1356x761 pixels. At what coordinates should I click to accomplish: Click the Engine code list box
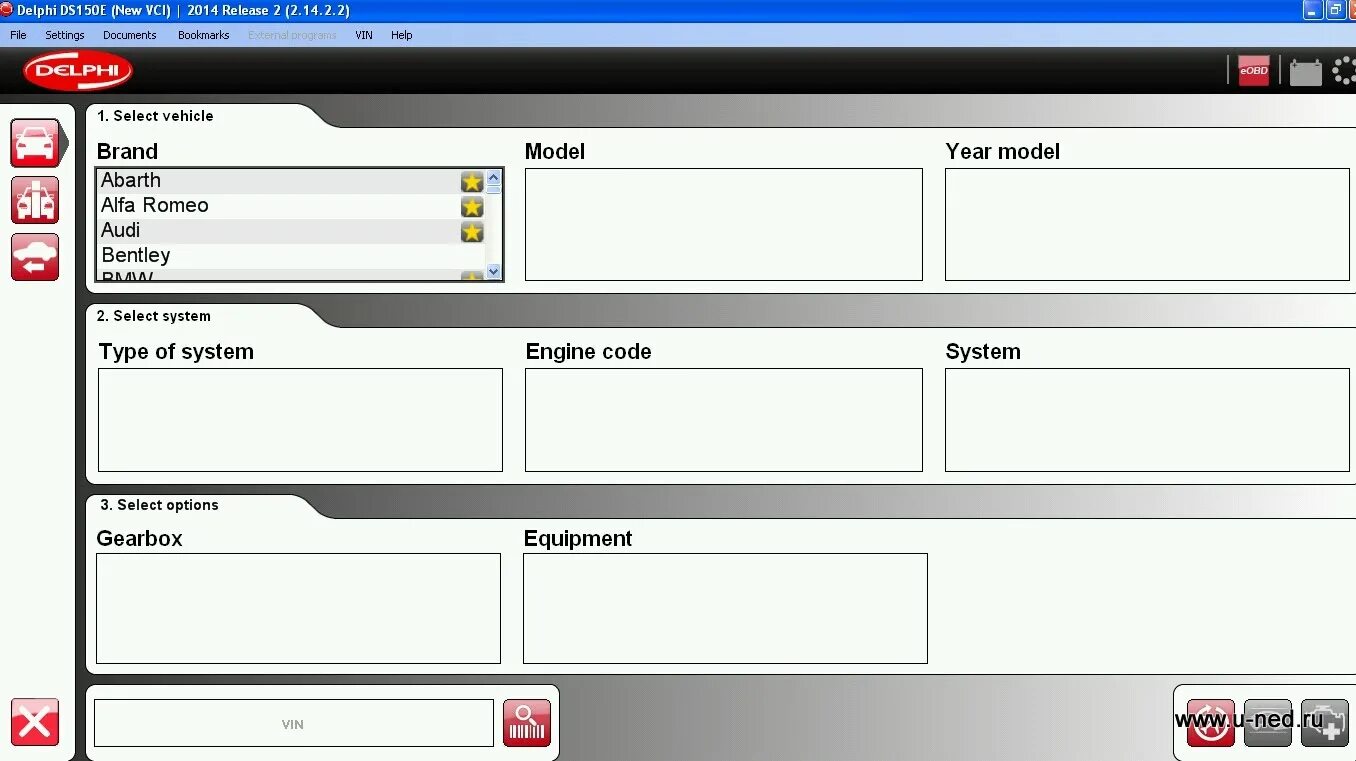724,420
